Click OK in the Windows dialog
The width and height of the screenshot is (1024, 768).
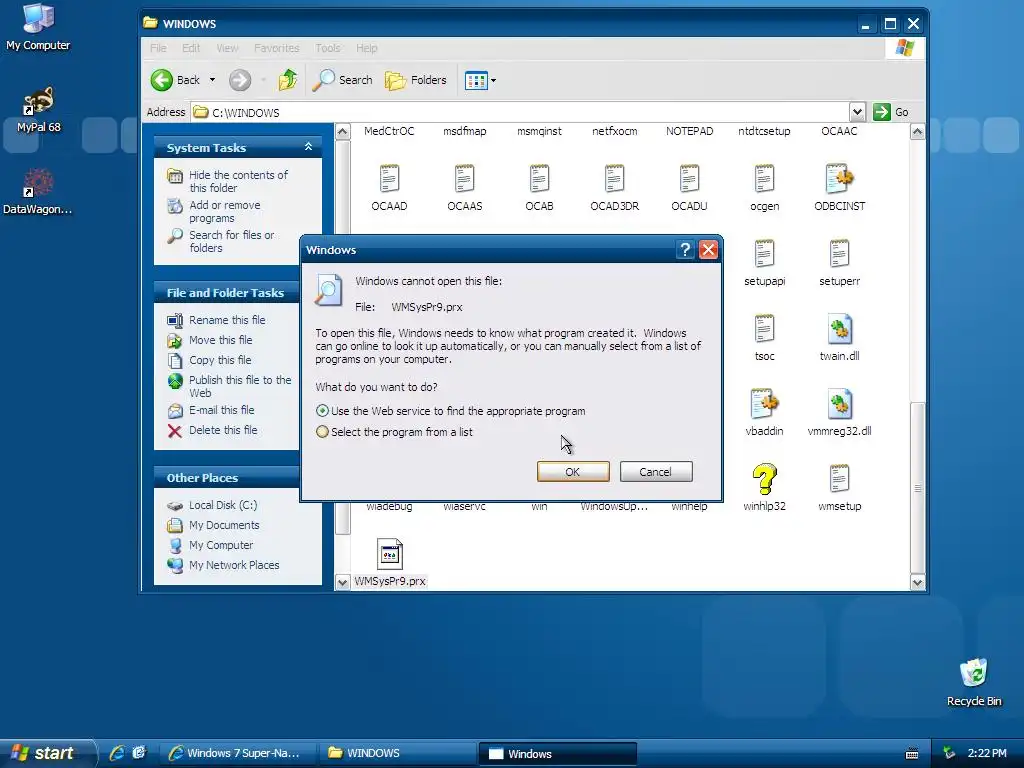[573, 472]
